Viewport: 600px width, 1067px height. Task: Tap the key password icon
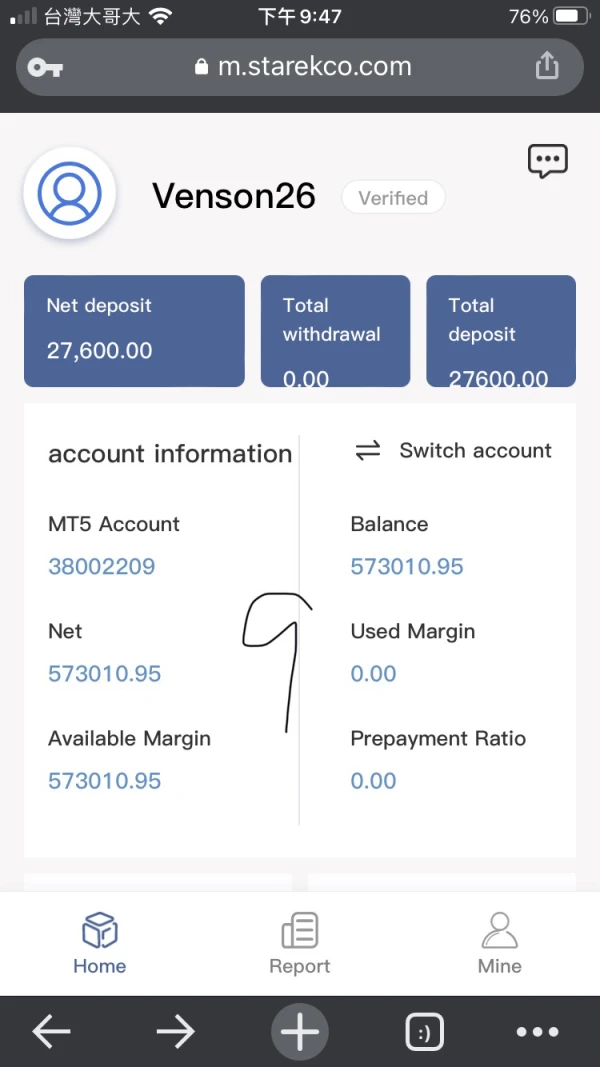pos(45,67)
